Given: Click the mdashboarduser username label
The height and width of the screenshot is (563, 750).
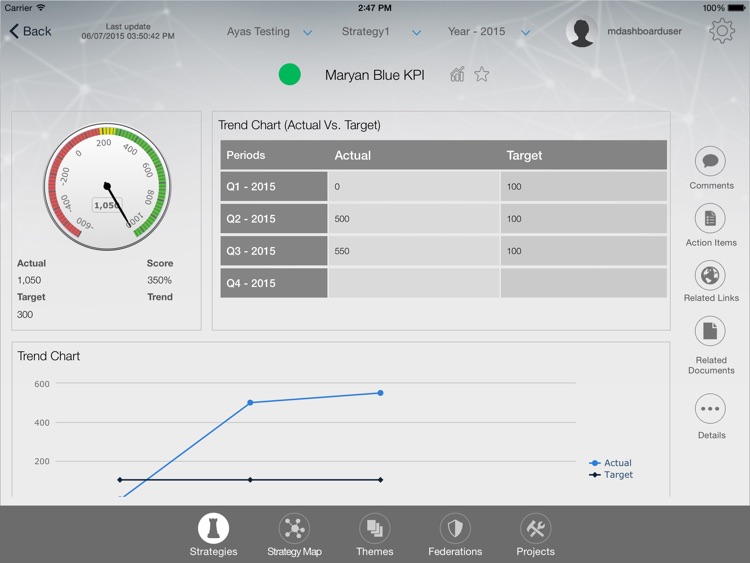Looking at the screenshot, I should tap(644, 31).
